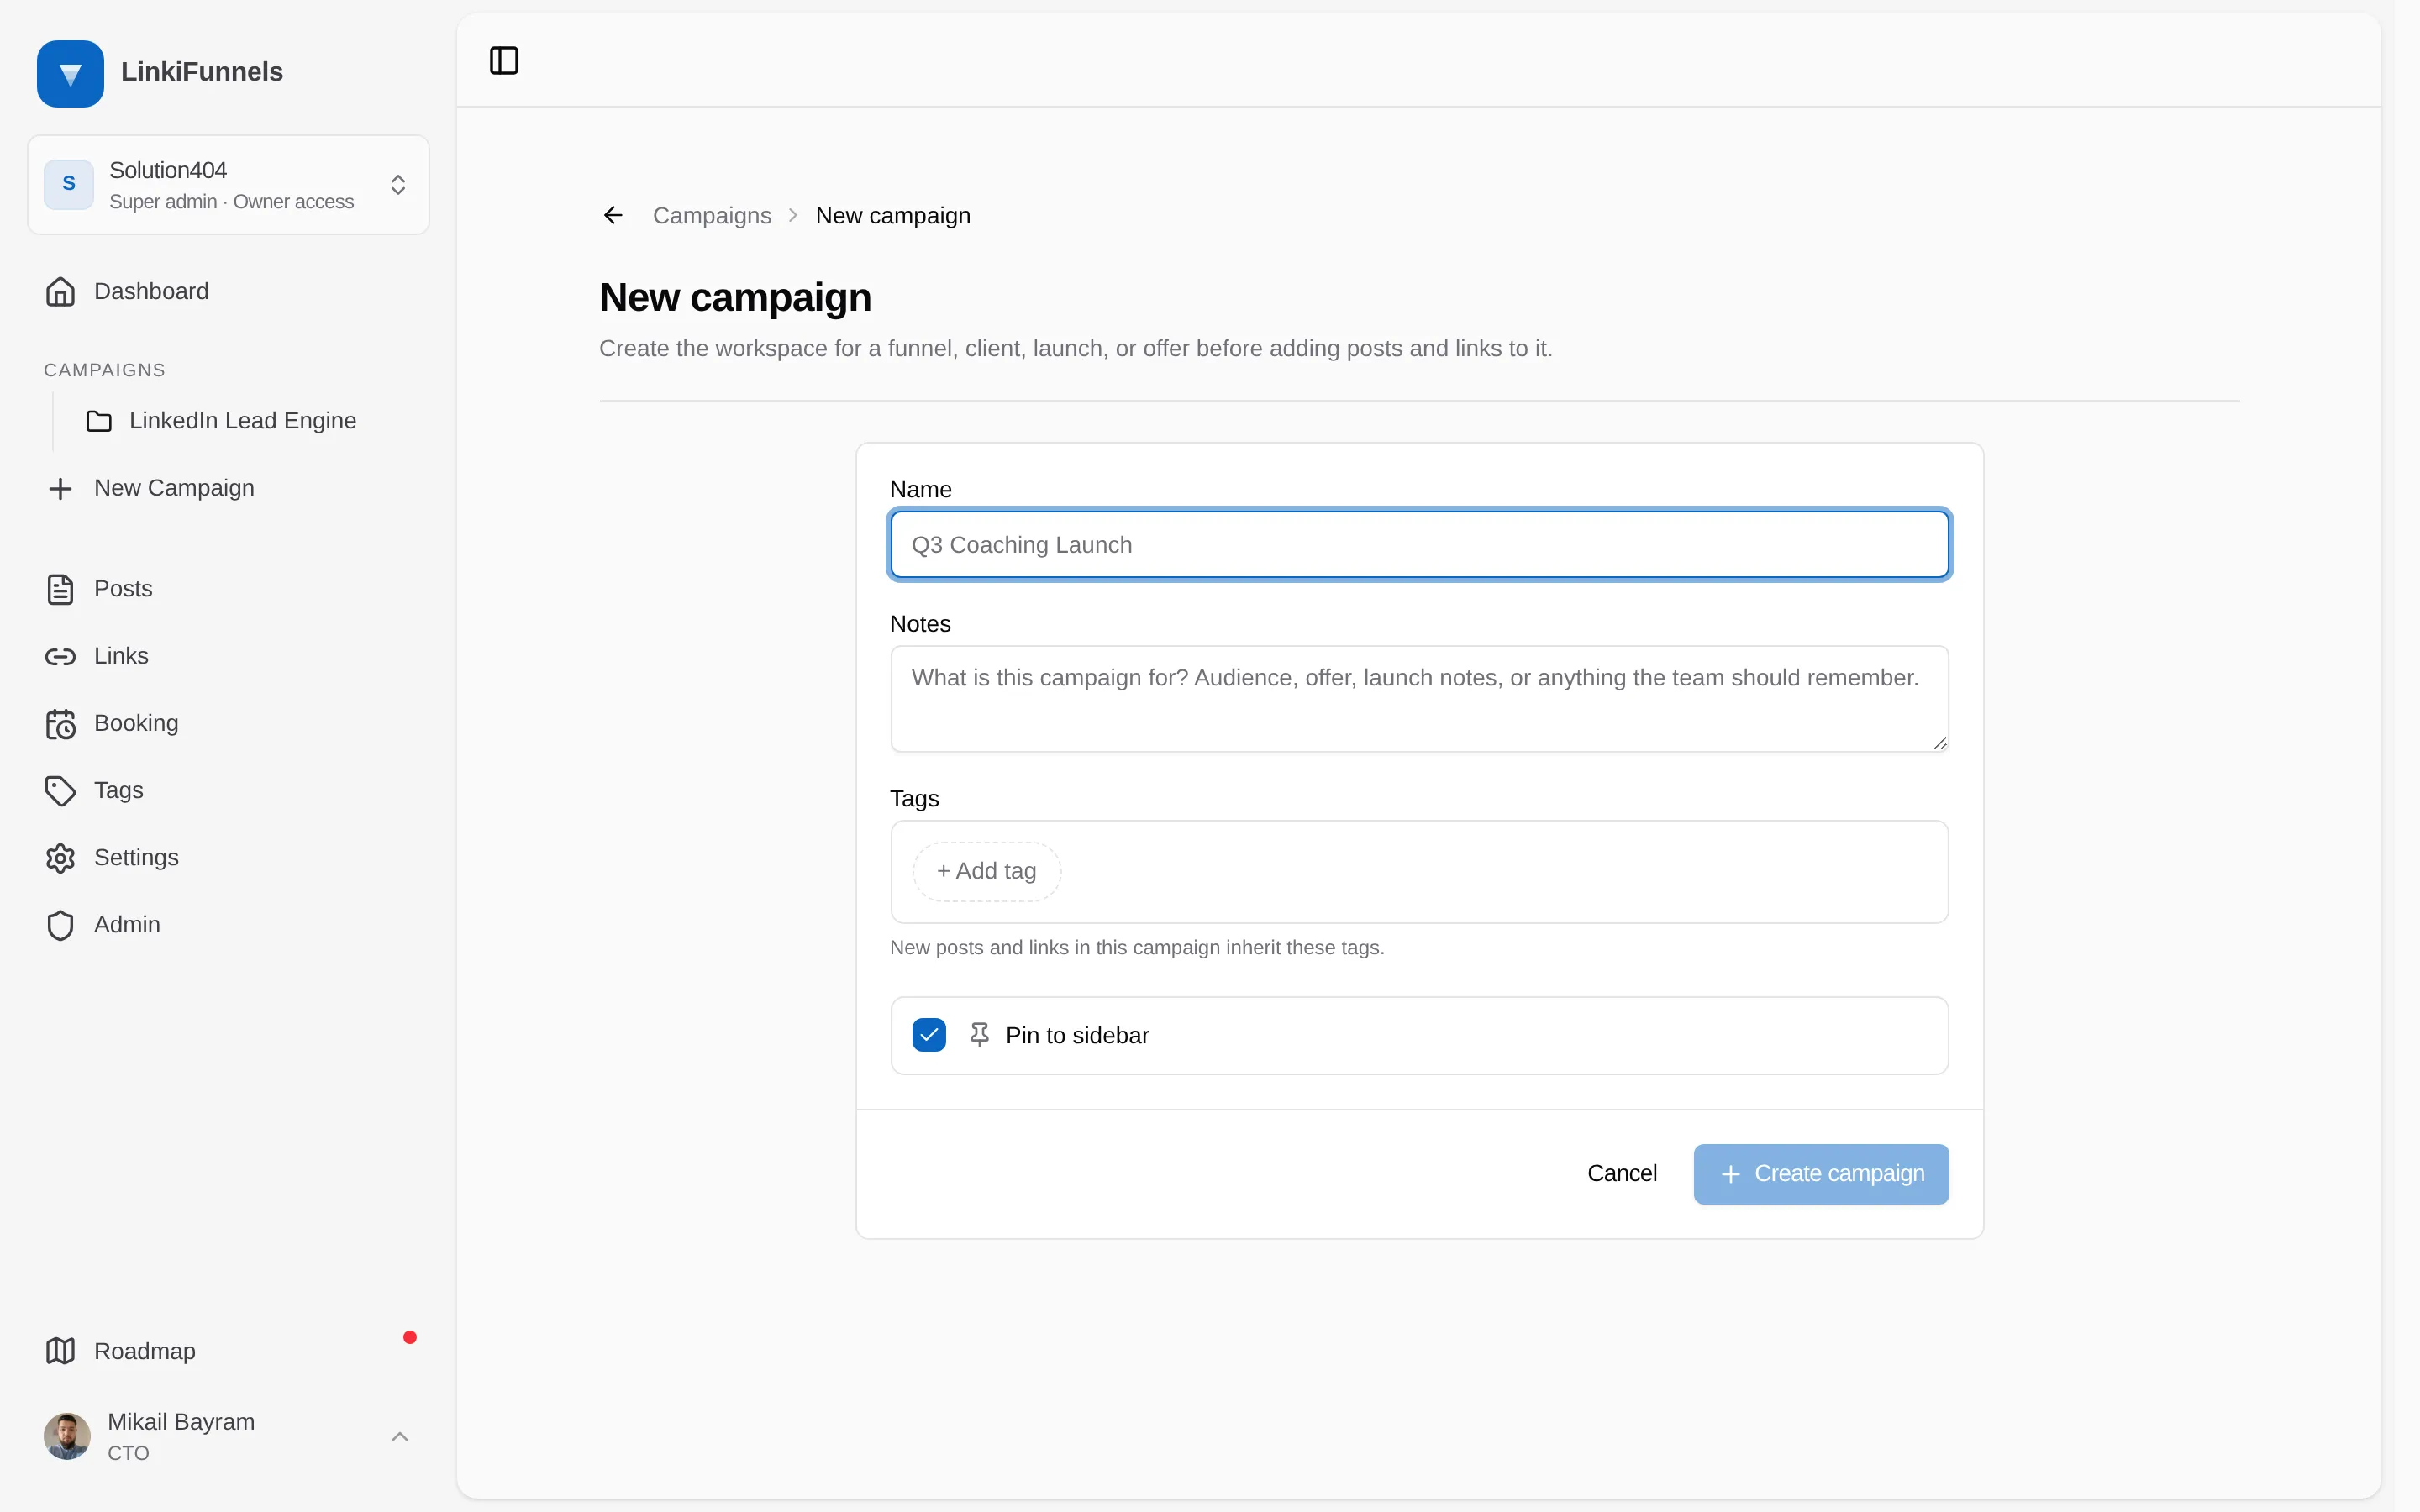Click the back arrow next to Campaigns

613,215
